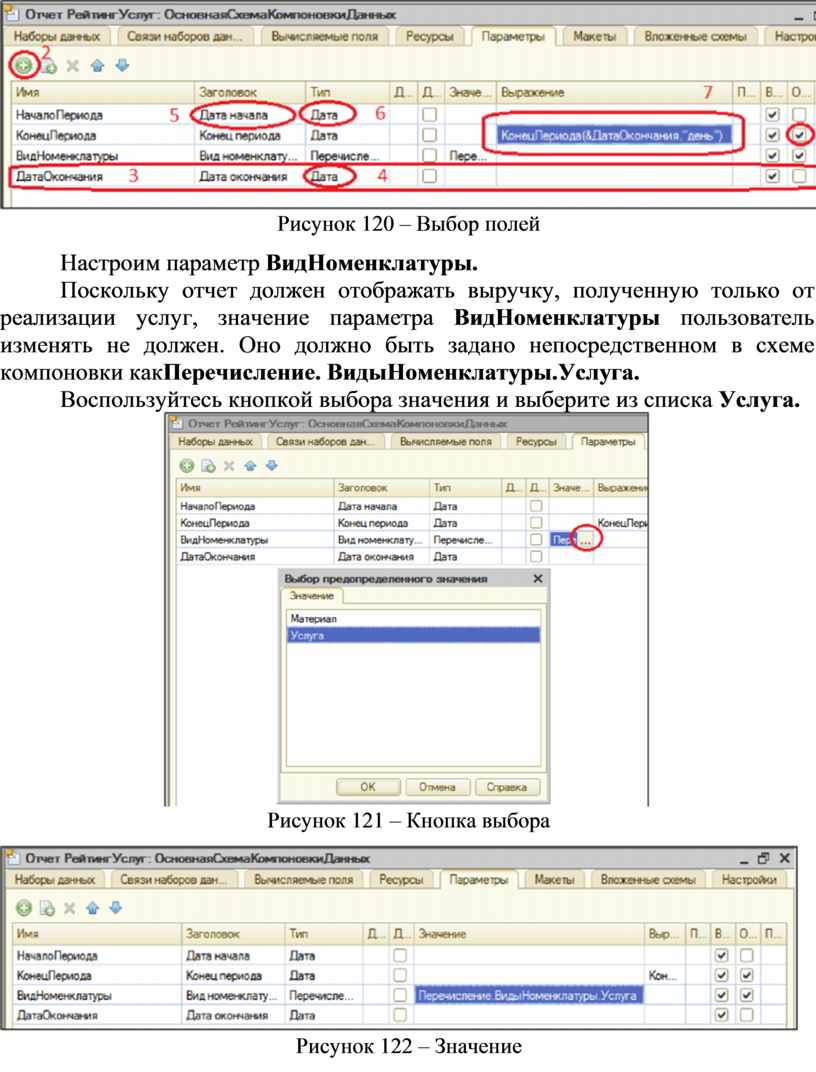Restore down the Figure 122 window
This screenshot has width=816, height=1072.
point(763,857)
